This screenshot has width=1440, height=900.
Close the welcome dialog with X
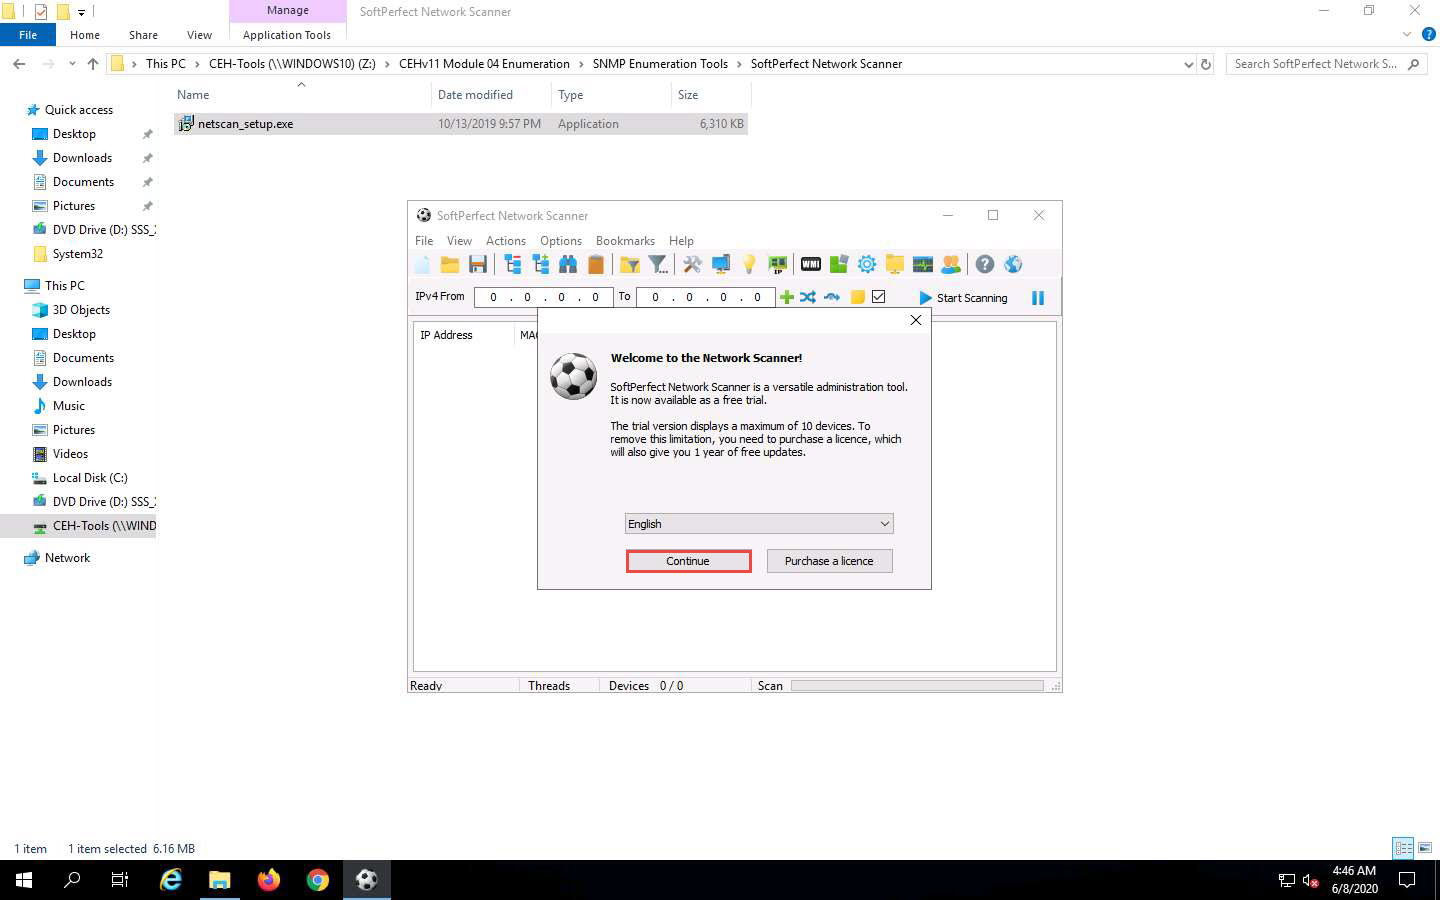click(x=915, y=320)
